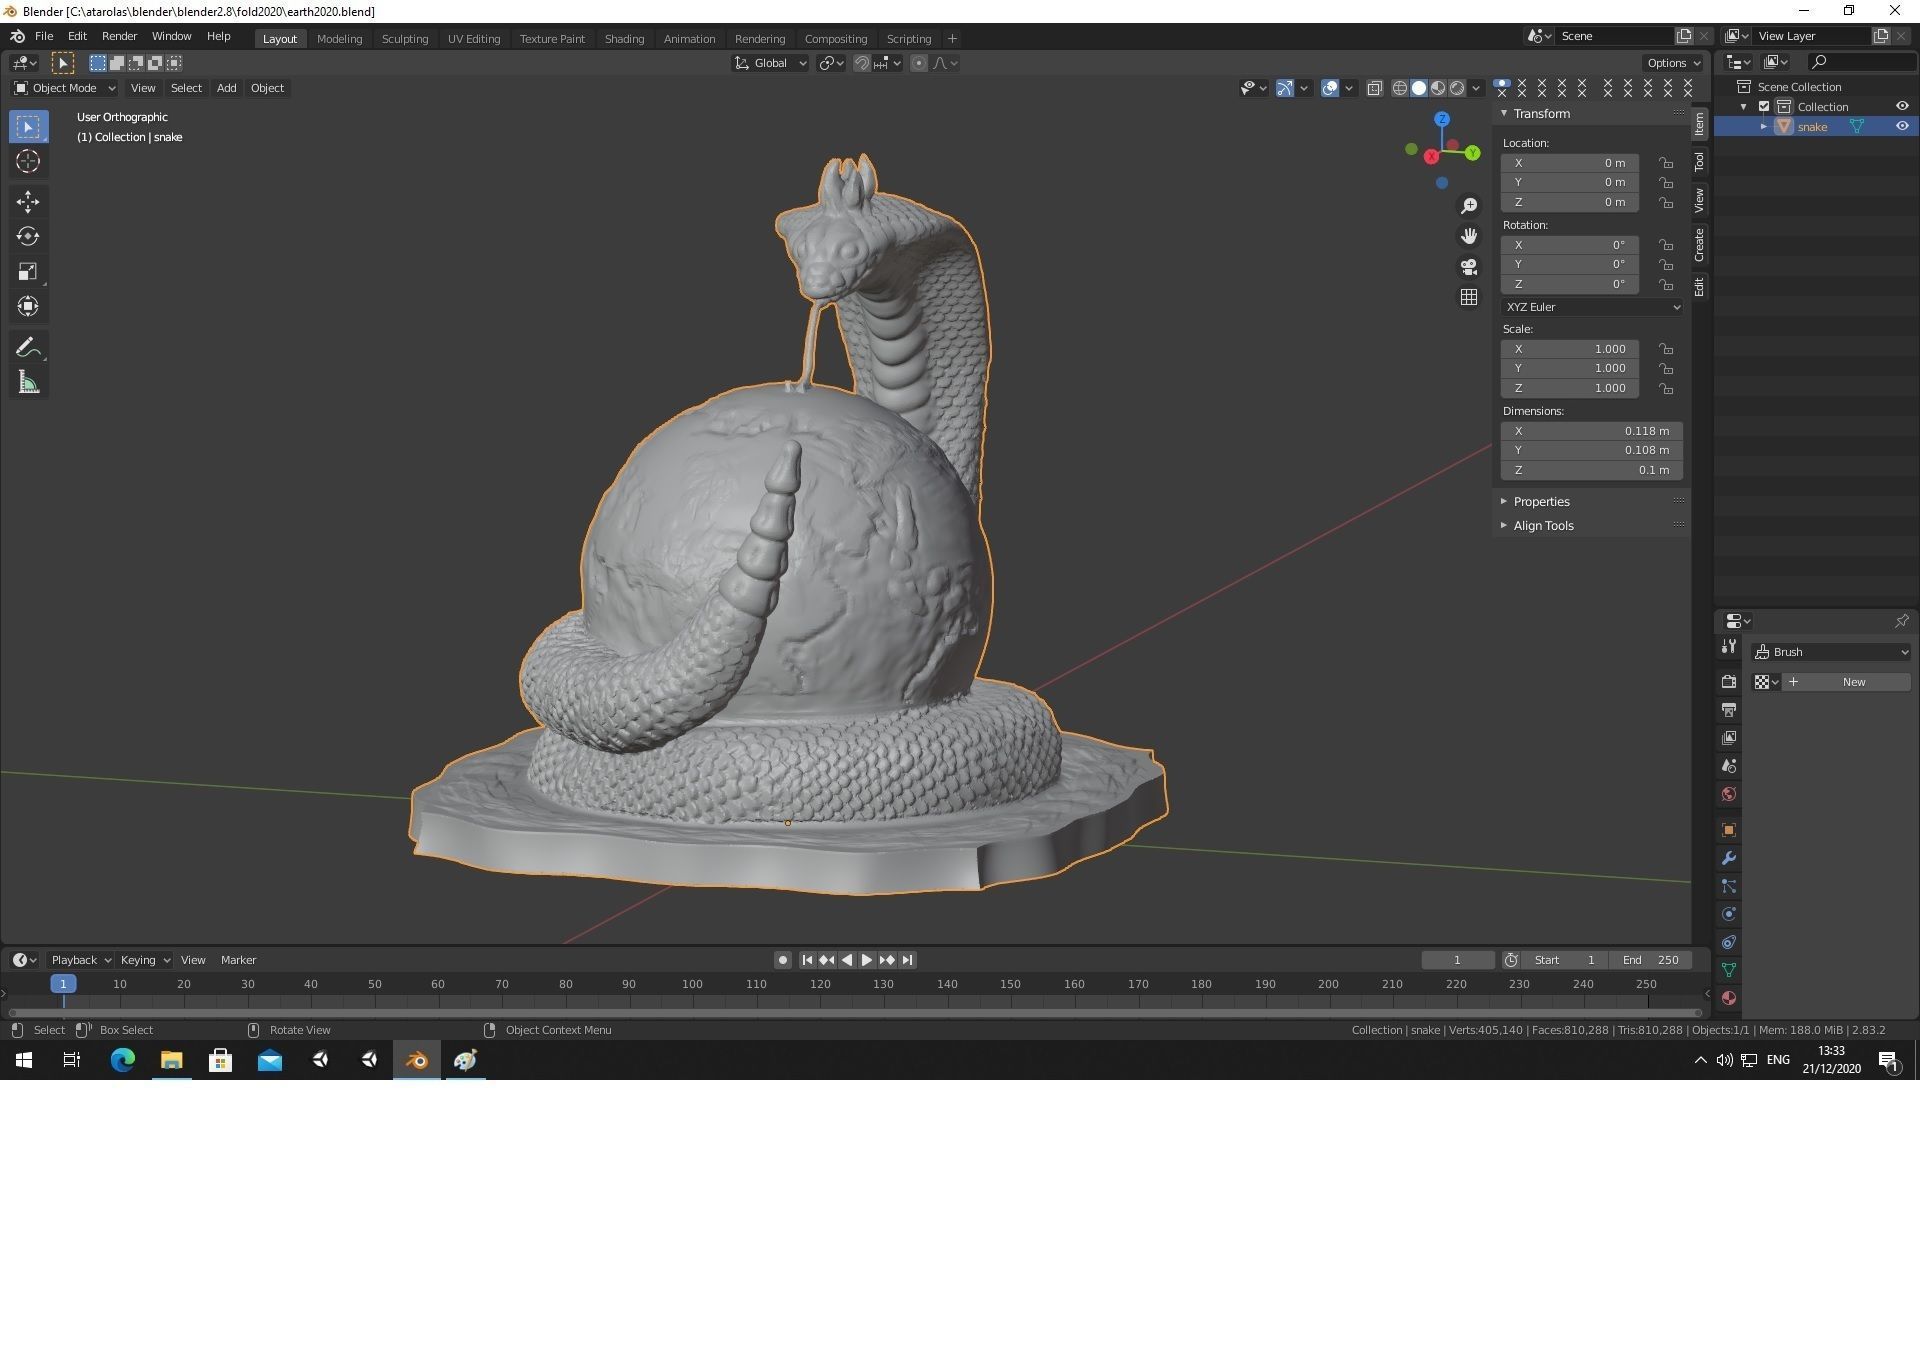Lock the Location X value
The width and height of the screenshot is (1920, 1360).
(x=1666, y=163)
